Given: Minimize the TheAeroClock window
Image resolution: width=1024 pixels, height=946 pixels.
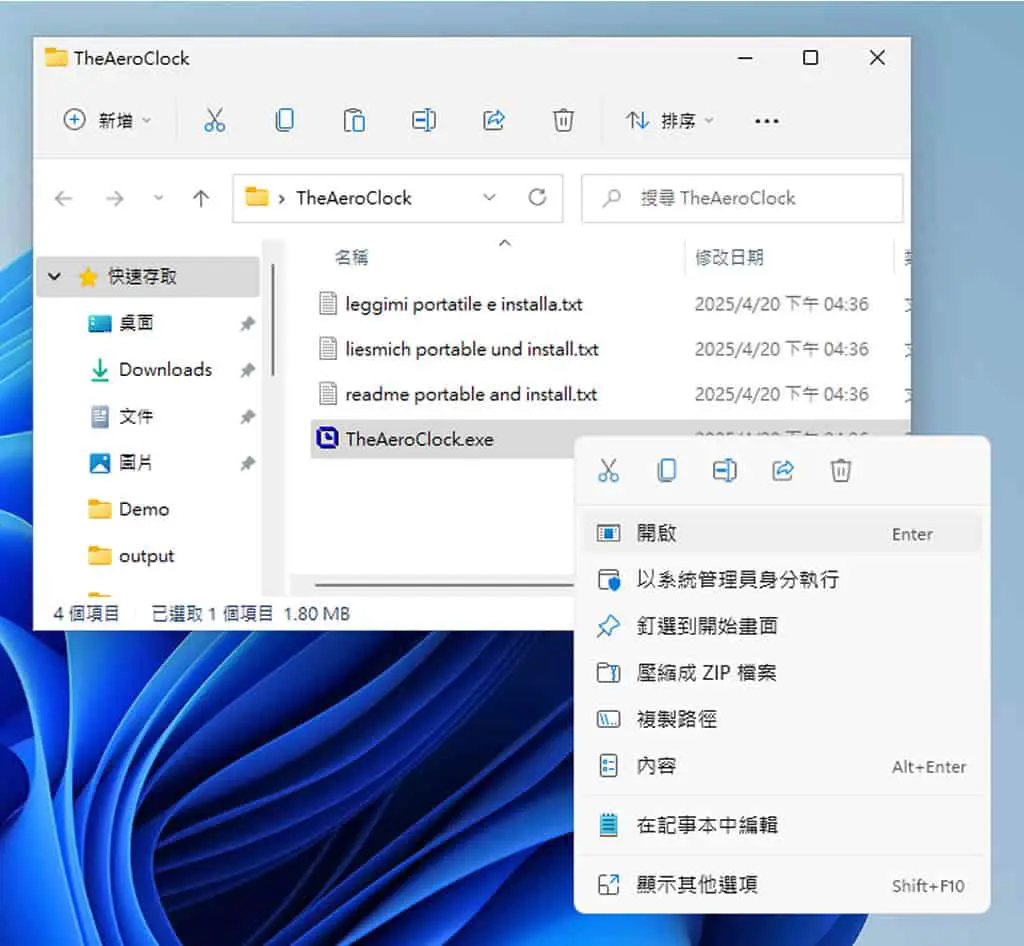Looking at the screenshot, I should pyautogui.click(x=745, y=58).
